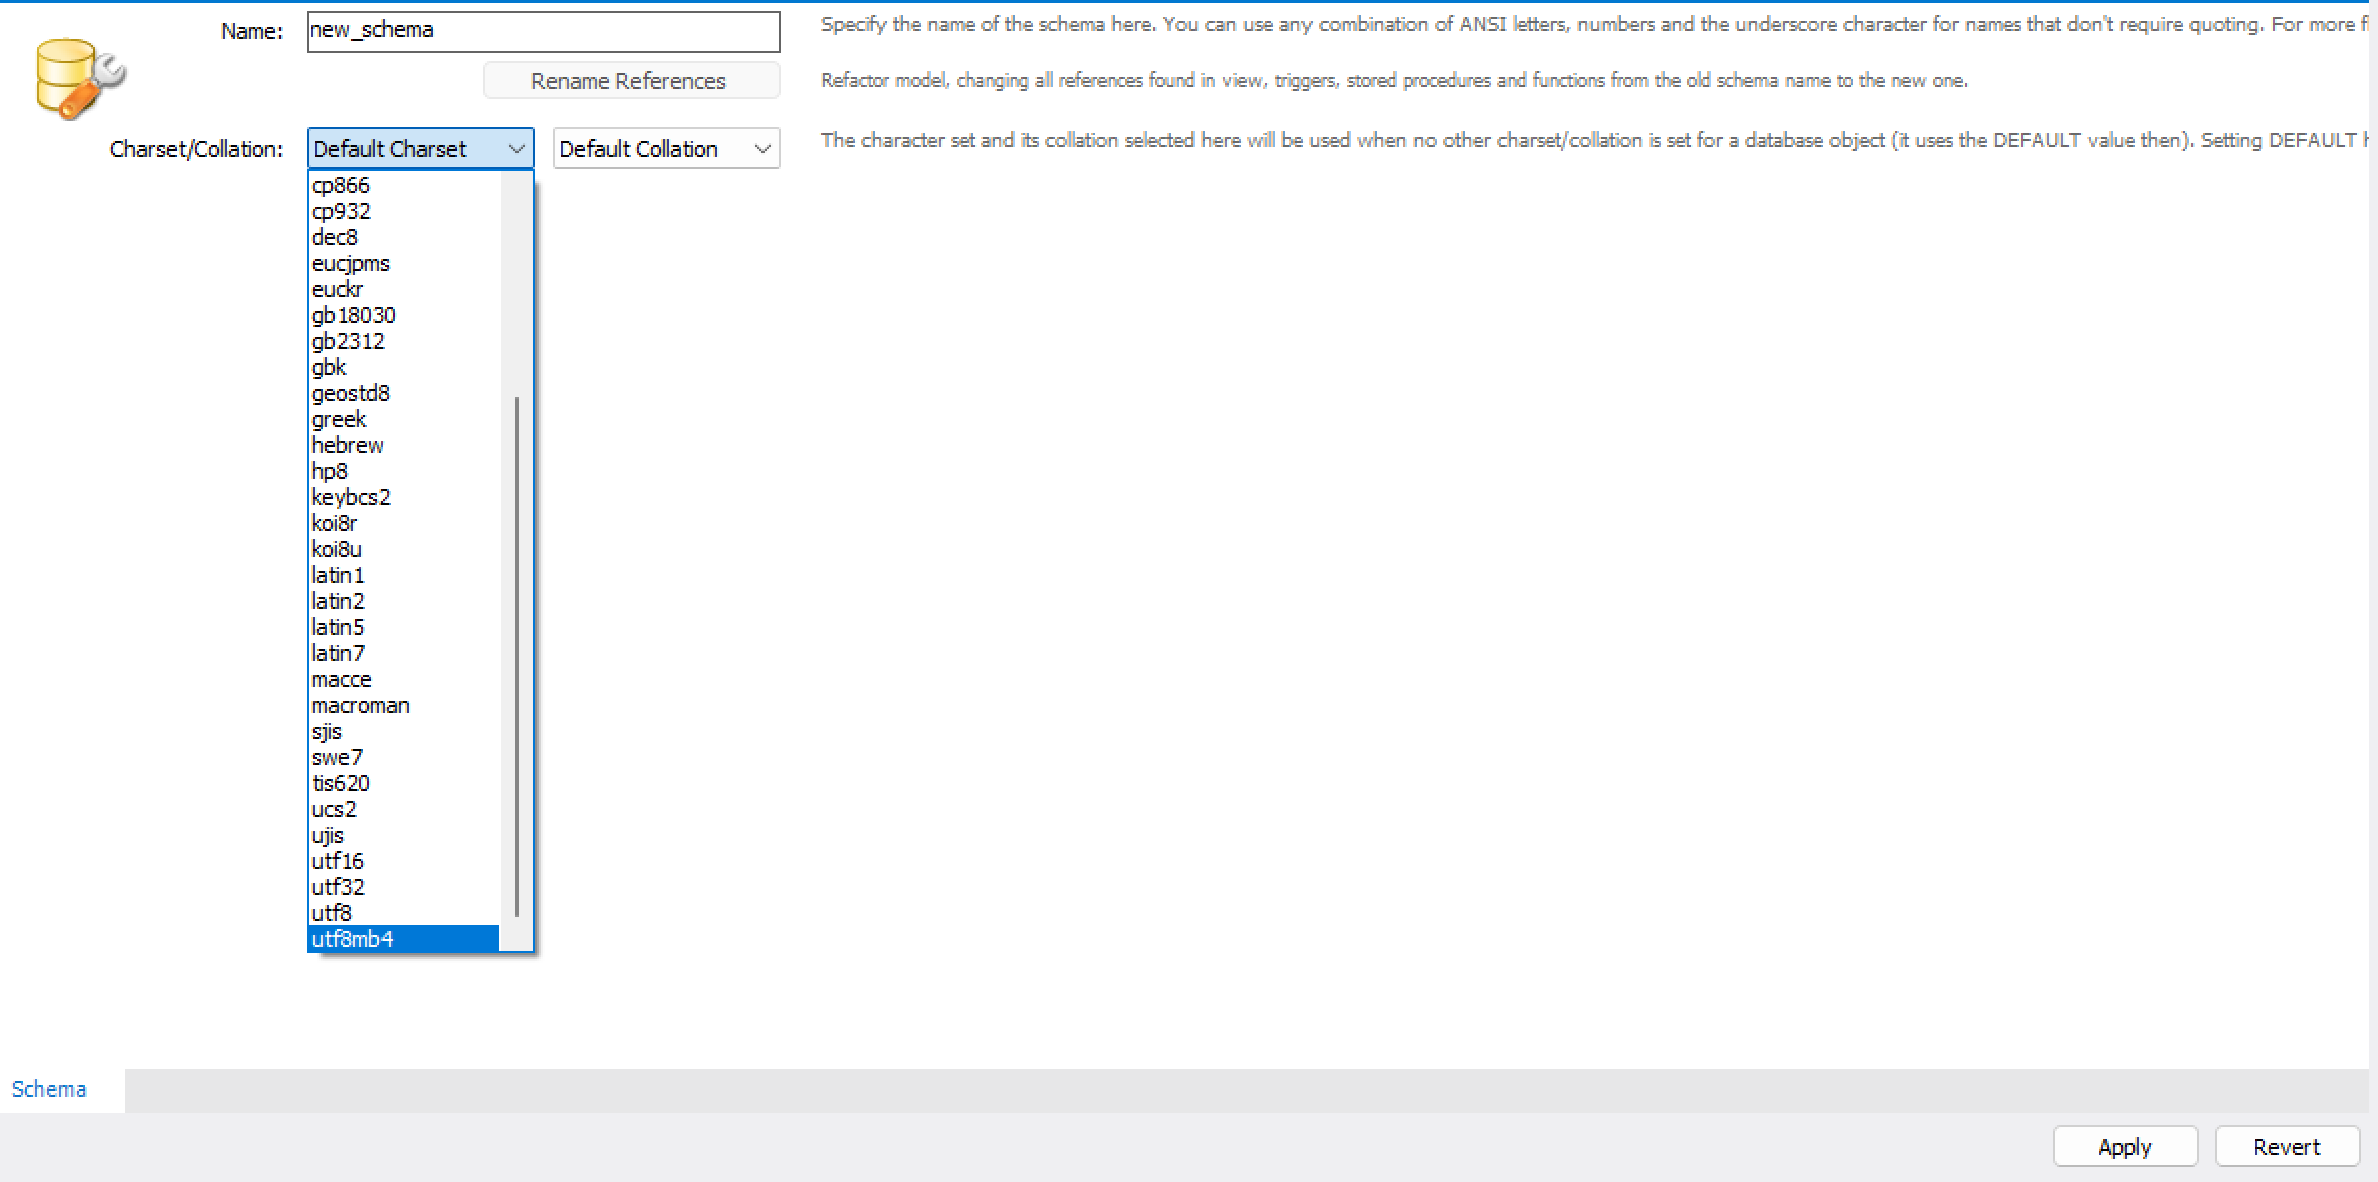
Task: Click the Revert button
Action: click(x=2286, y=1146)
